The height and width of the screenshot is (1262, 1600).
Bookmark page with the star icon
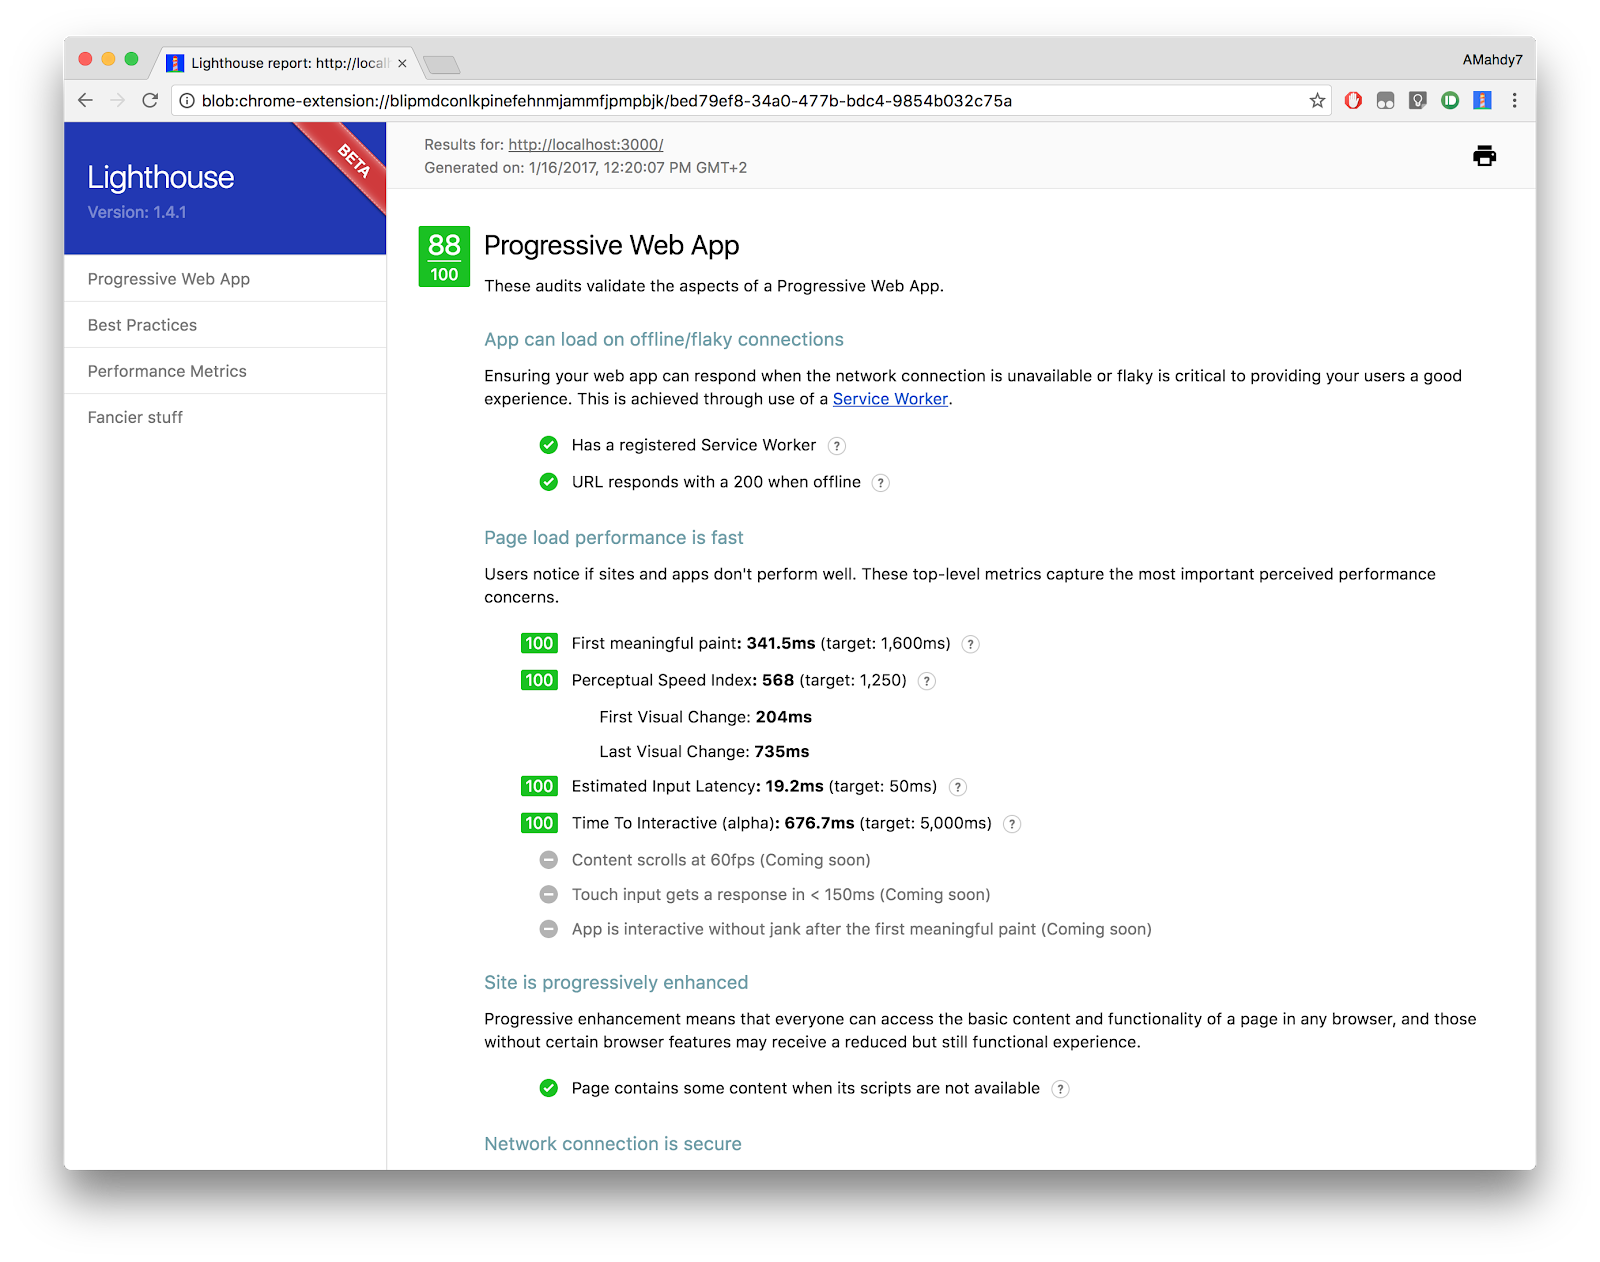[x=1317, y=100]
